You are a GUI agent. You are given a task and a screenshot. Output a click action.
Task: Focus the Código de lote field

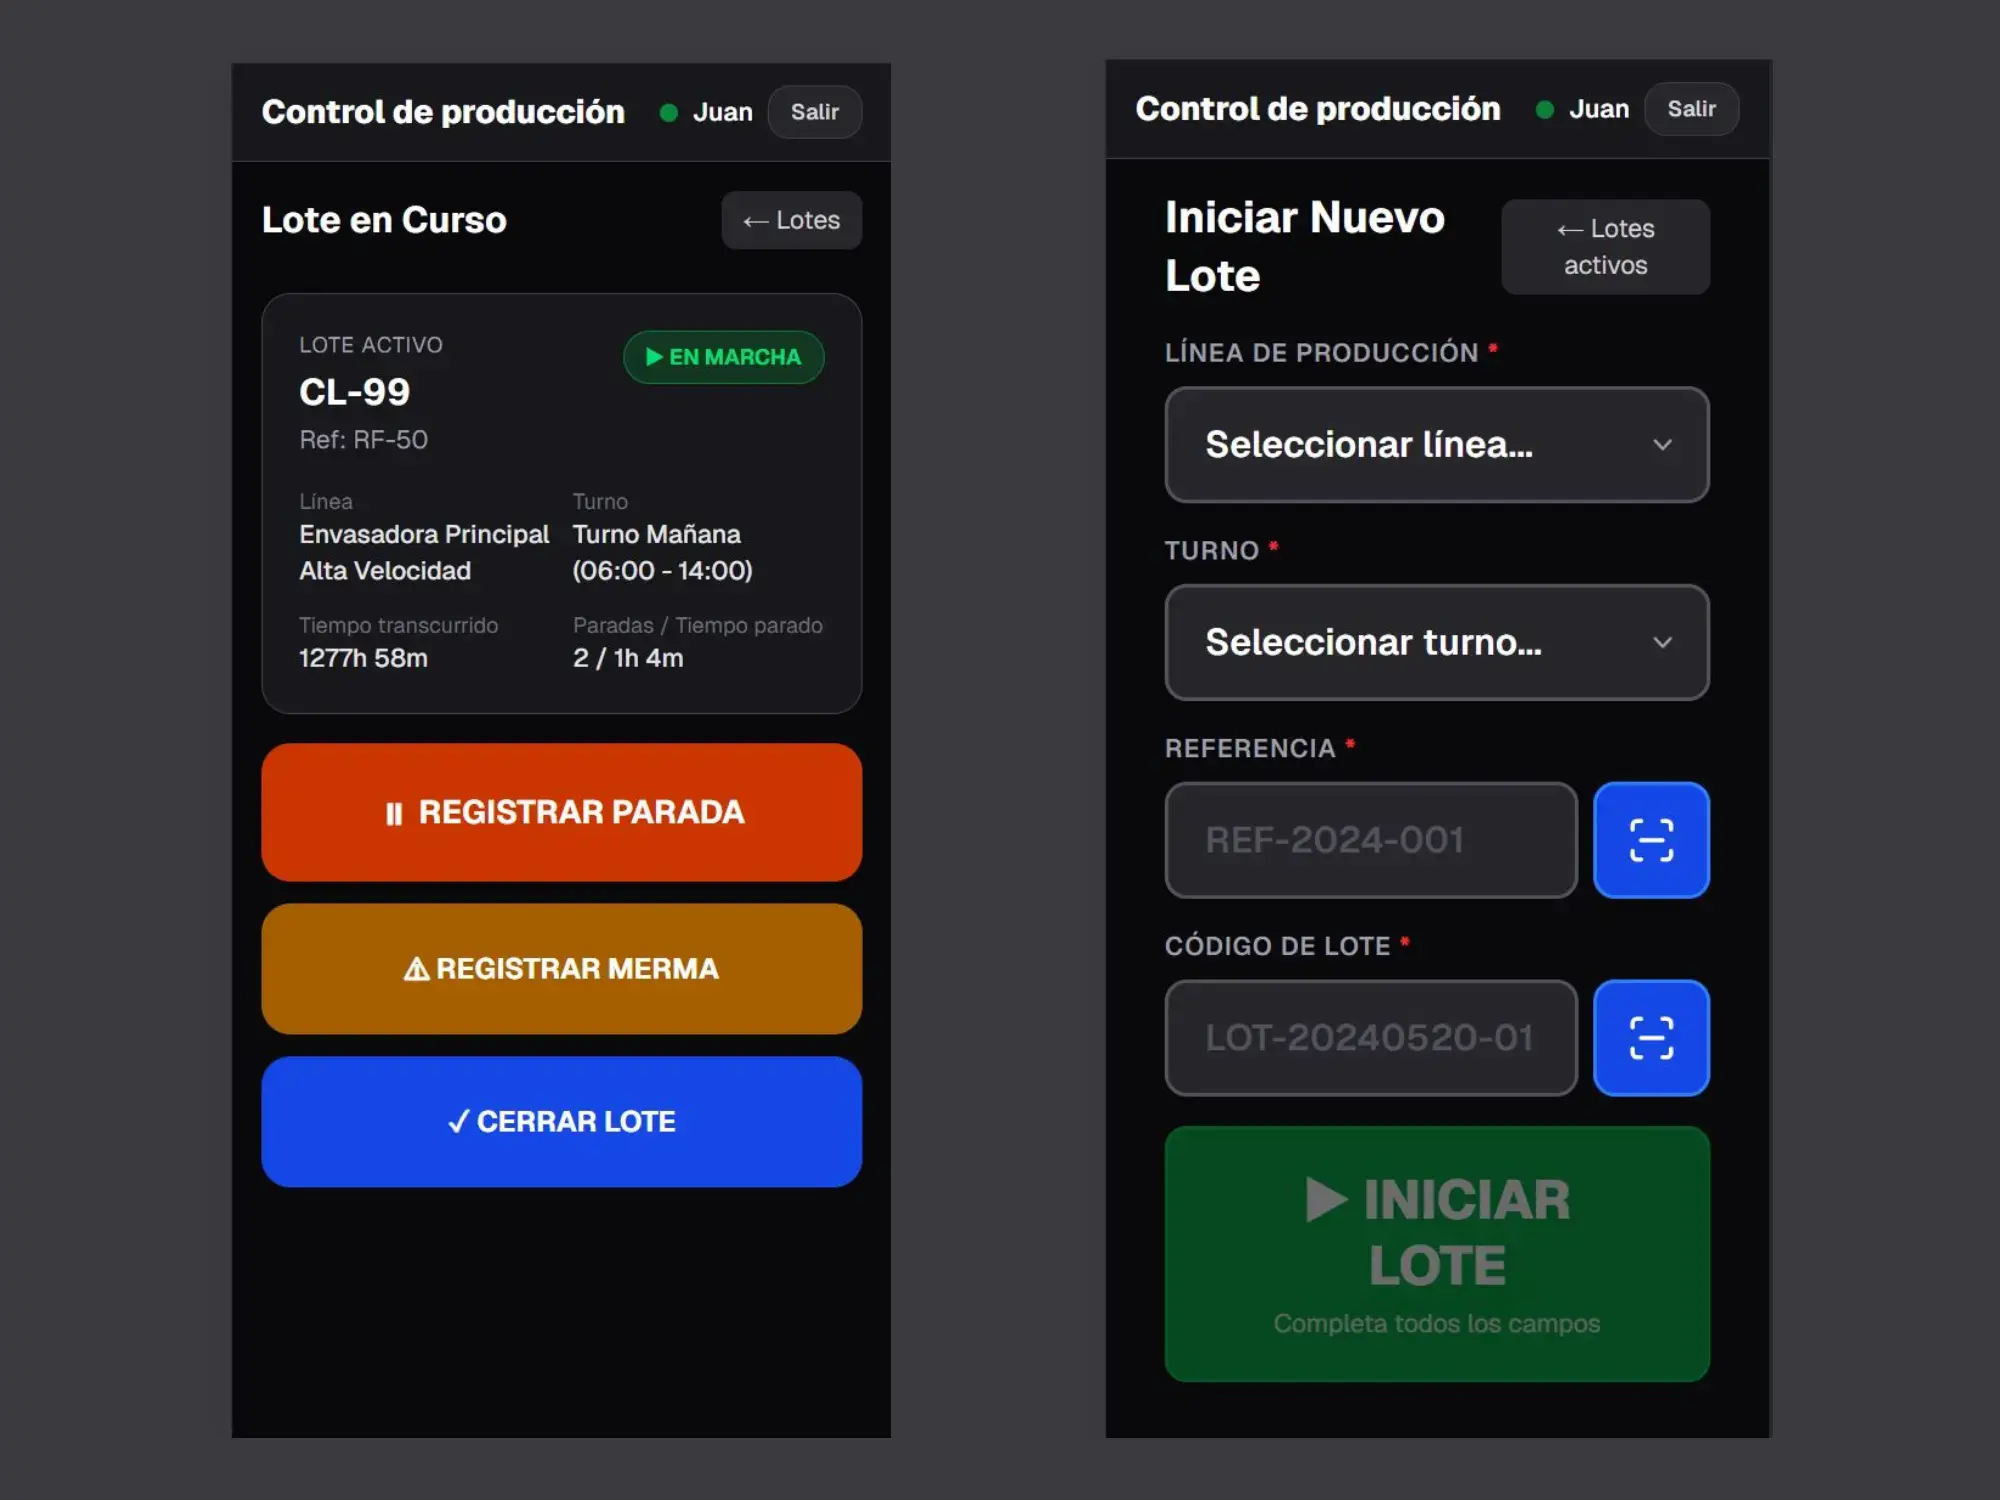[x=1371, y=1037]
